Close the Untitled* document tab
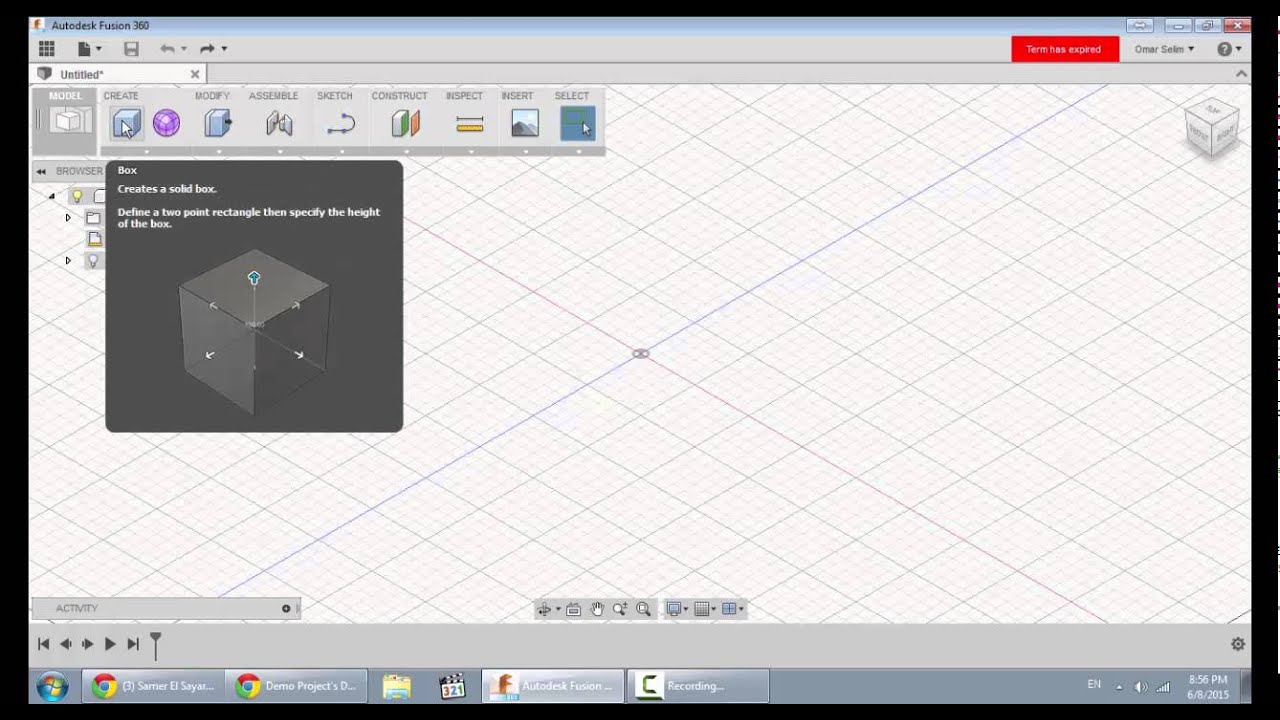The height and width of the screenshot is (720, 1280). (x=195, y=74)
